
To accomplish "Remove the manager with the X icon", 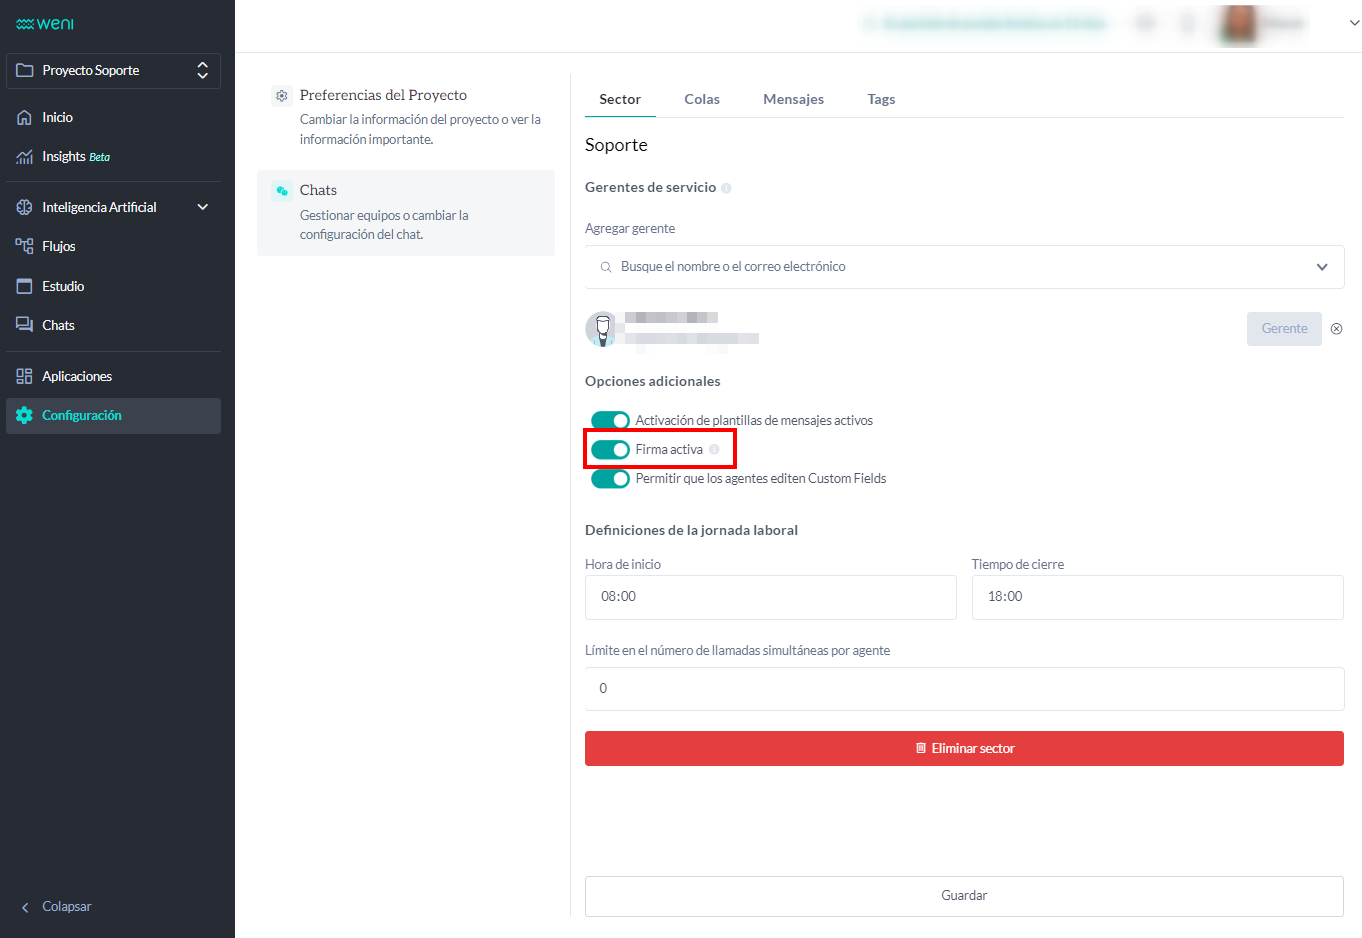I will [1336, 329].
